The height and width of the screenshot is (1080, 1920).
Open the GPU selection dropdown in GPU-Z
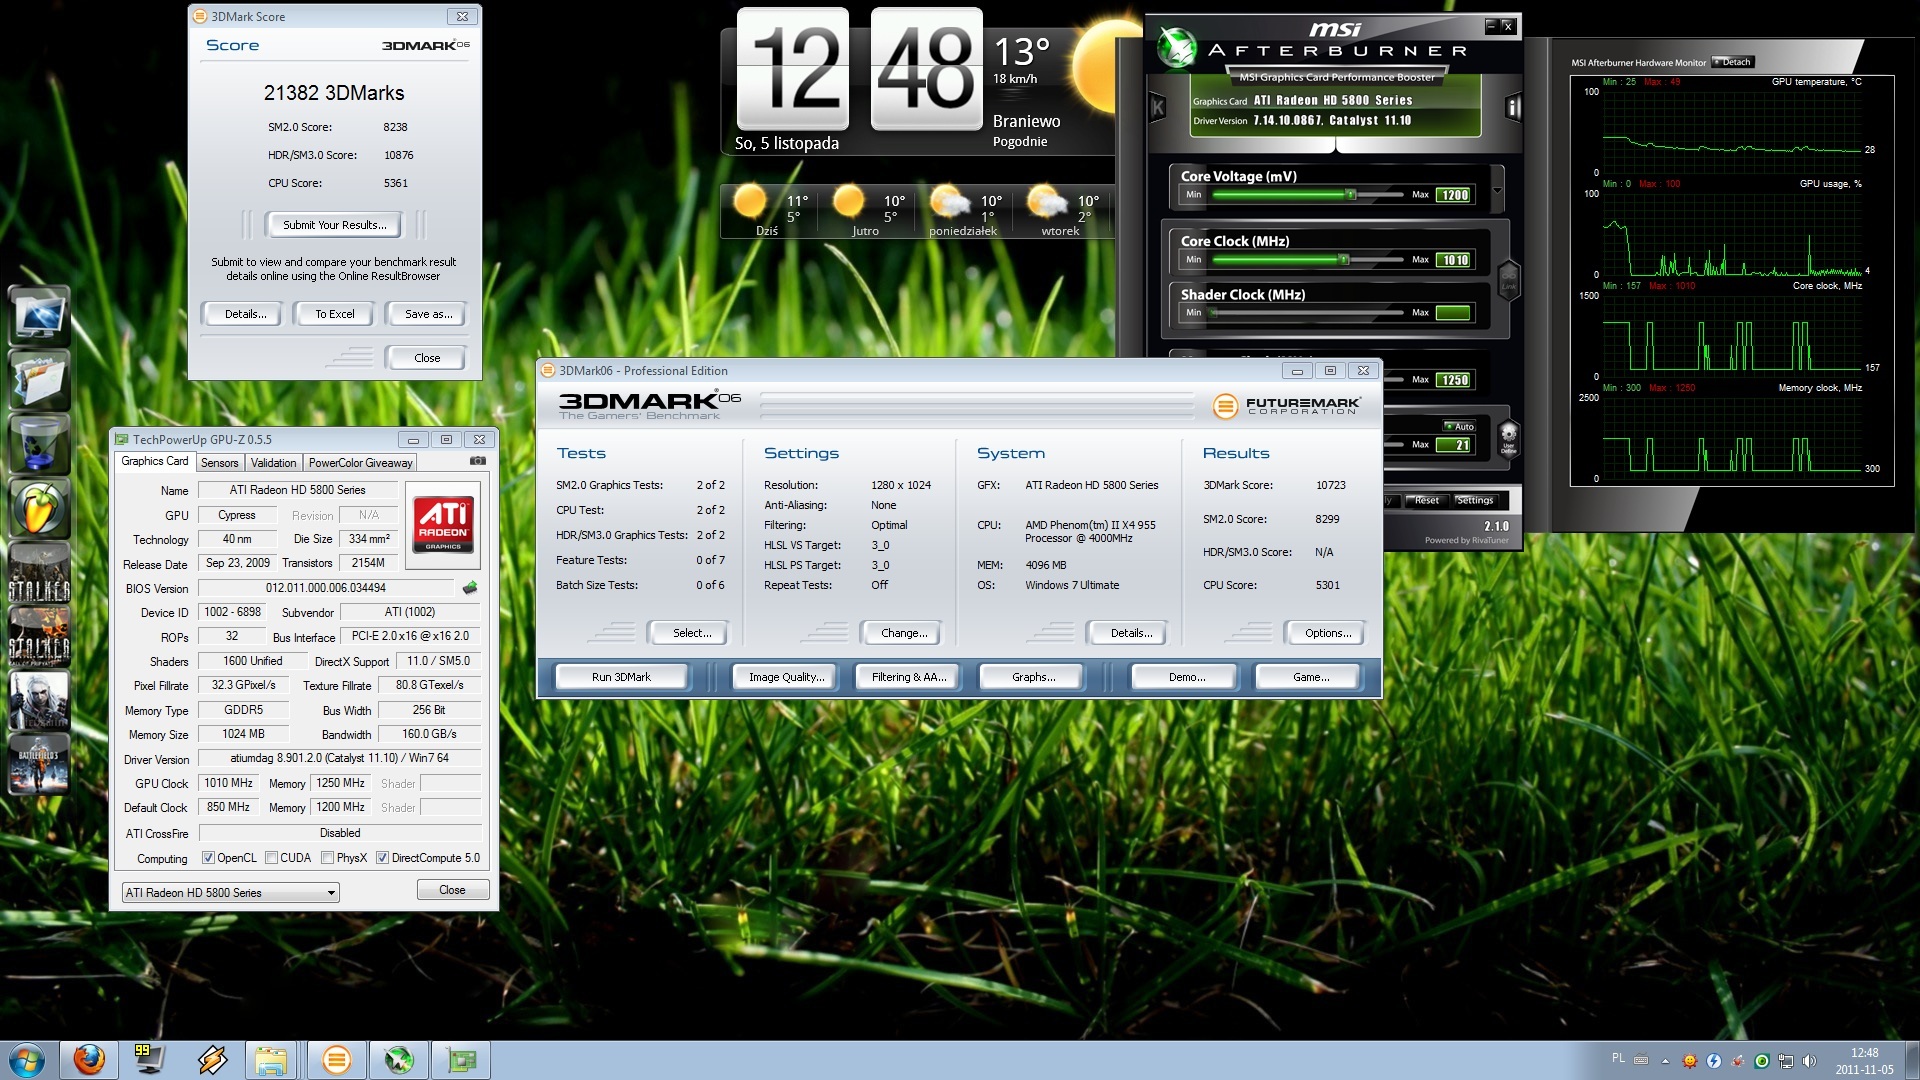click(x=331, y=893)
